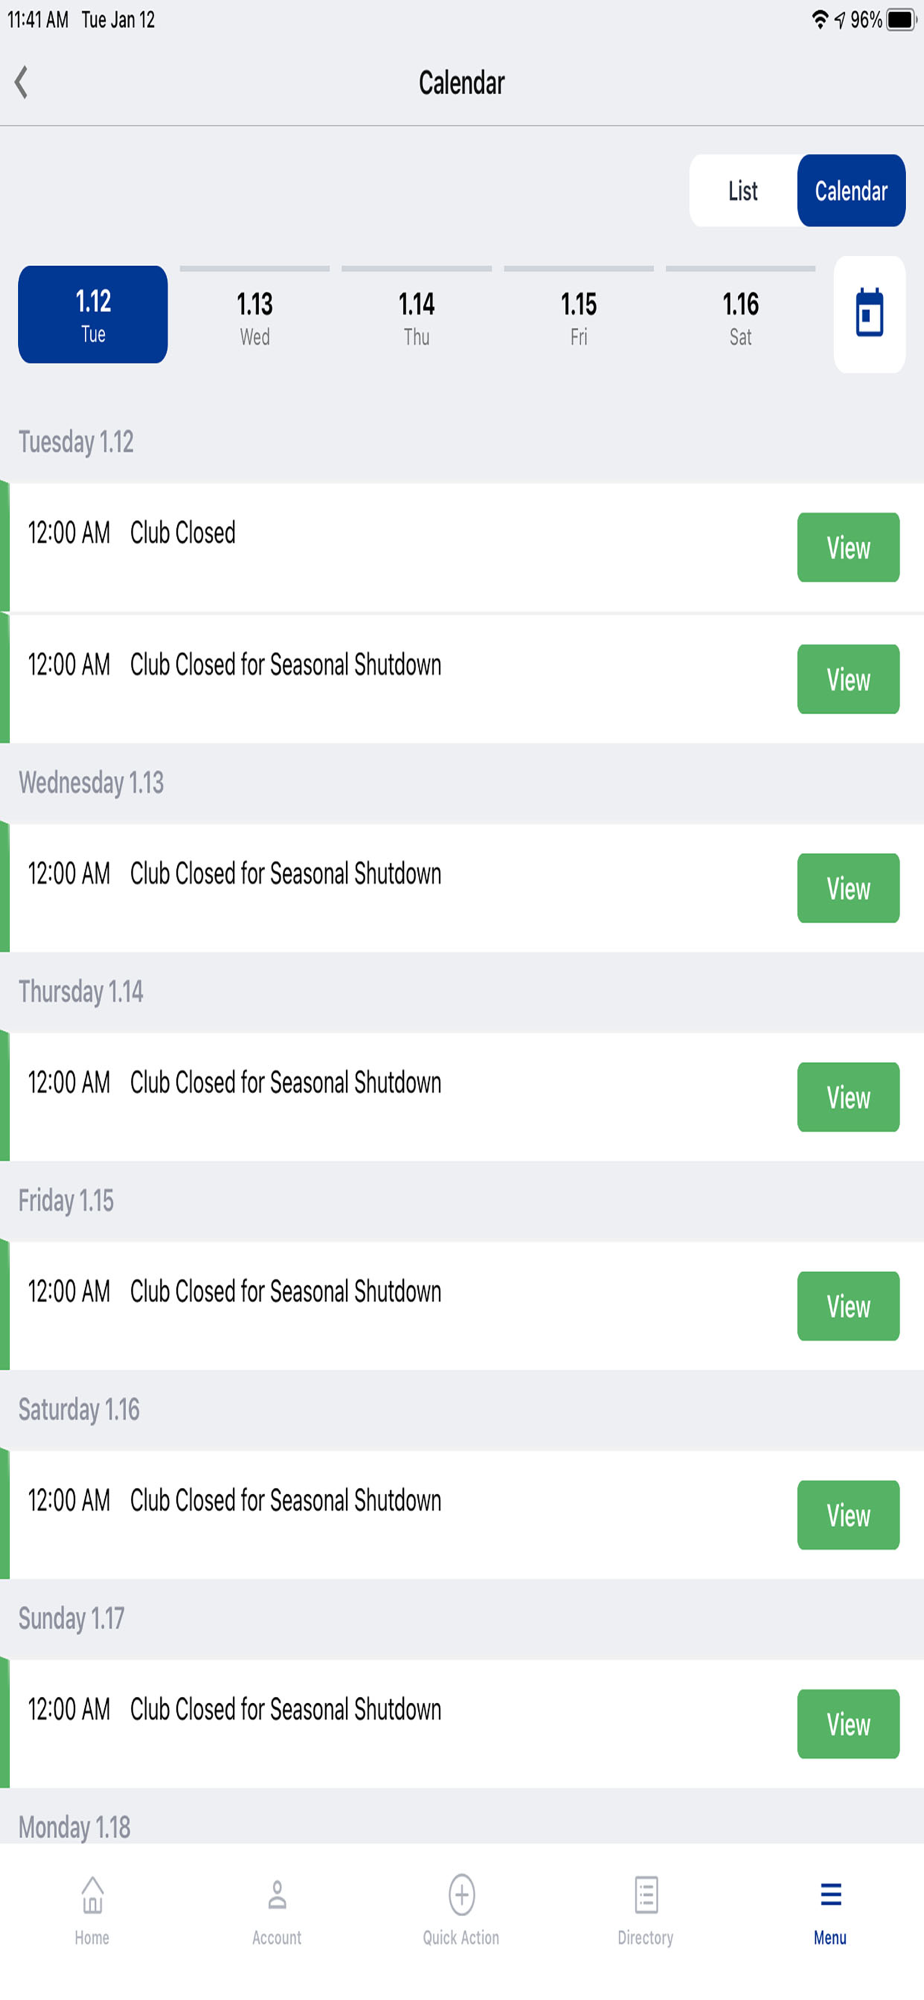Select the Calendar view toggle
924x2000 pixels.
click(x=851, y=191)
